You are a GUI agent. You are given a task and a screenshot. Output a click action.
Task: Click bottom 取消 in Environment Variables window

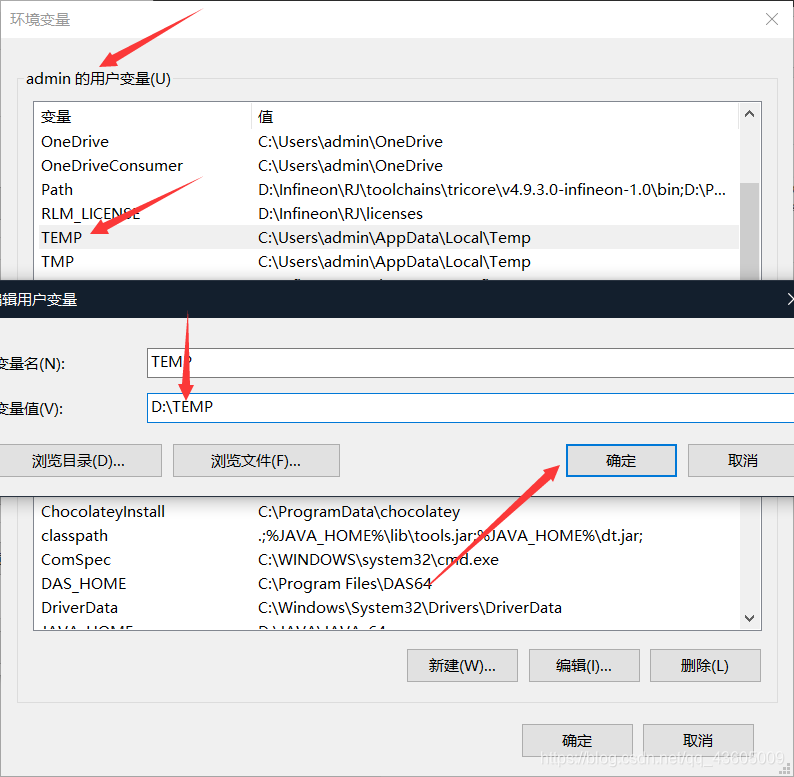[x=698, y=741]
